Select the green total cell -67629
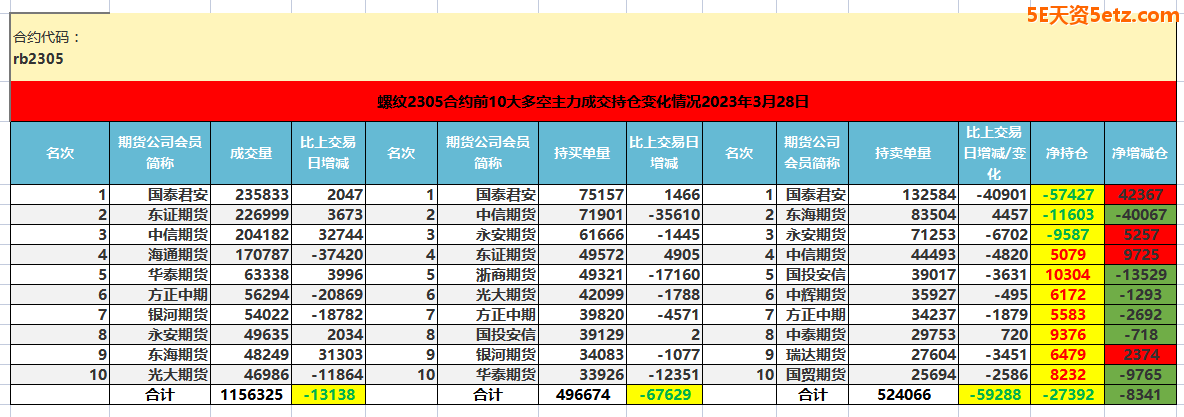Screen dimensions: 1184x417 663,395
